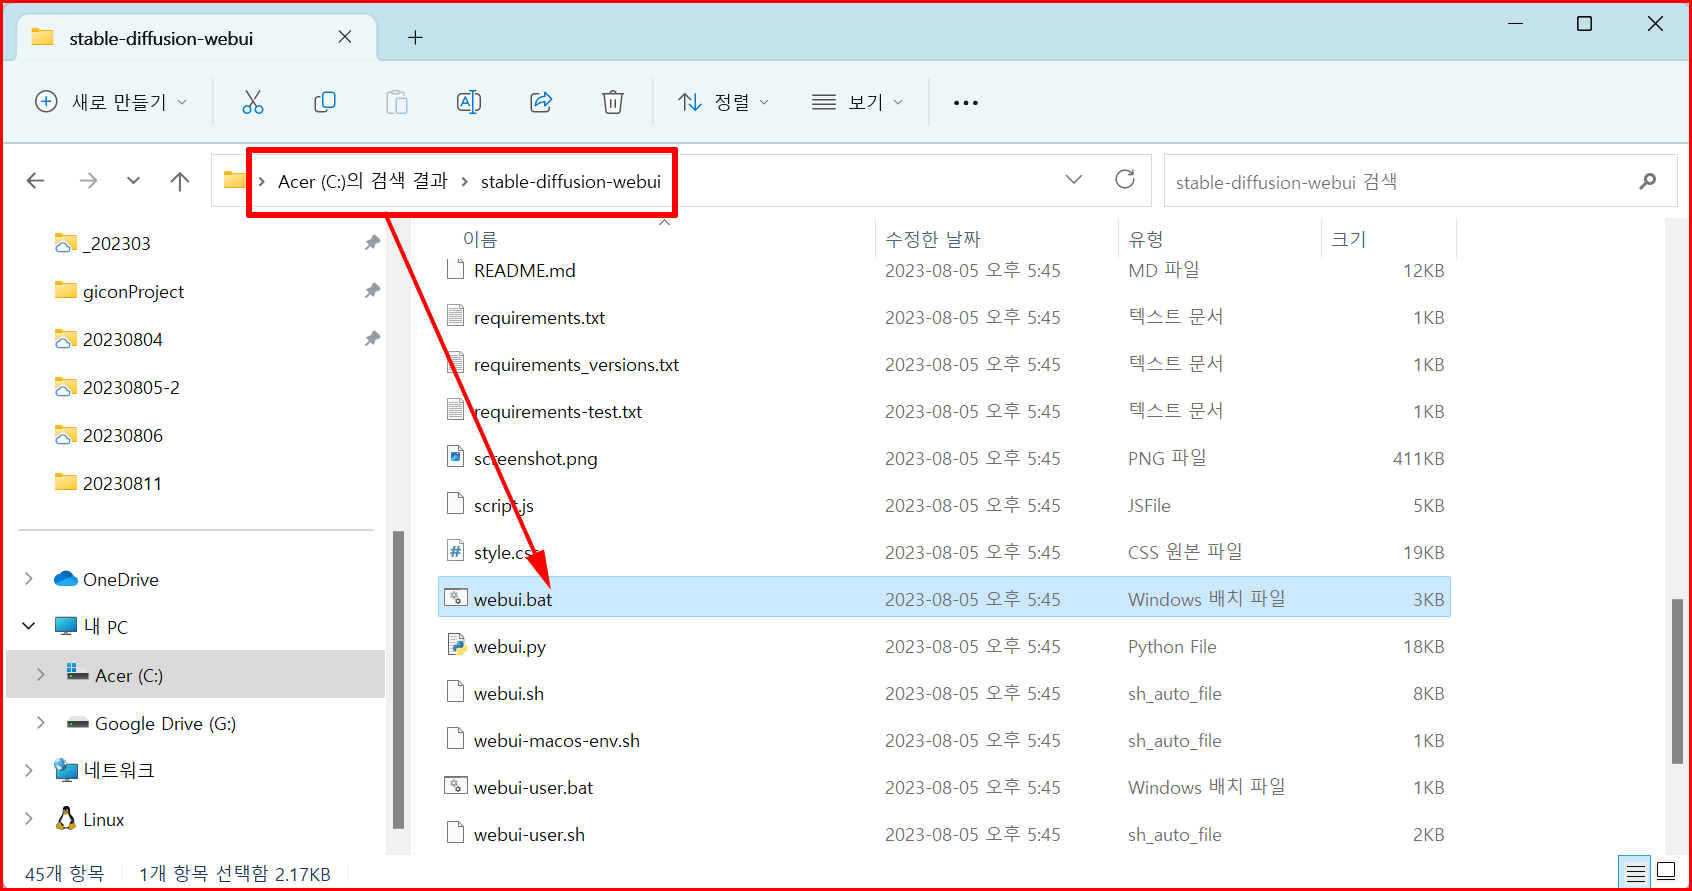Click the Share icon in toolbar

(x=541, y=102)
